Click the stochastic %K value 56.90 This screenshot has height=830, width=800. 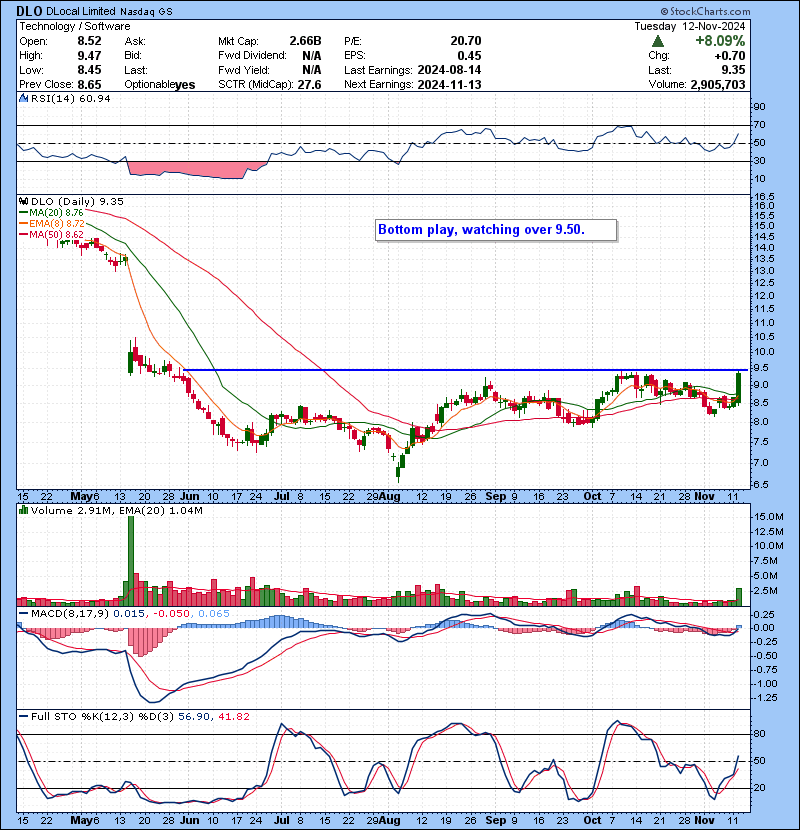coord(194,717)
